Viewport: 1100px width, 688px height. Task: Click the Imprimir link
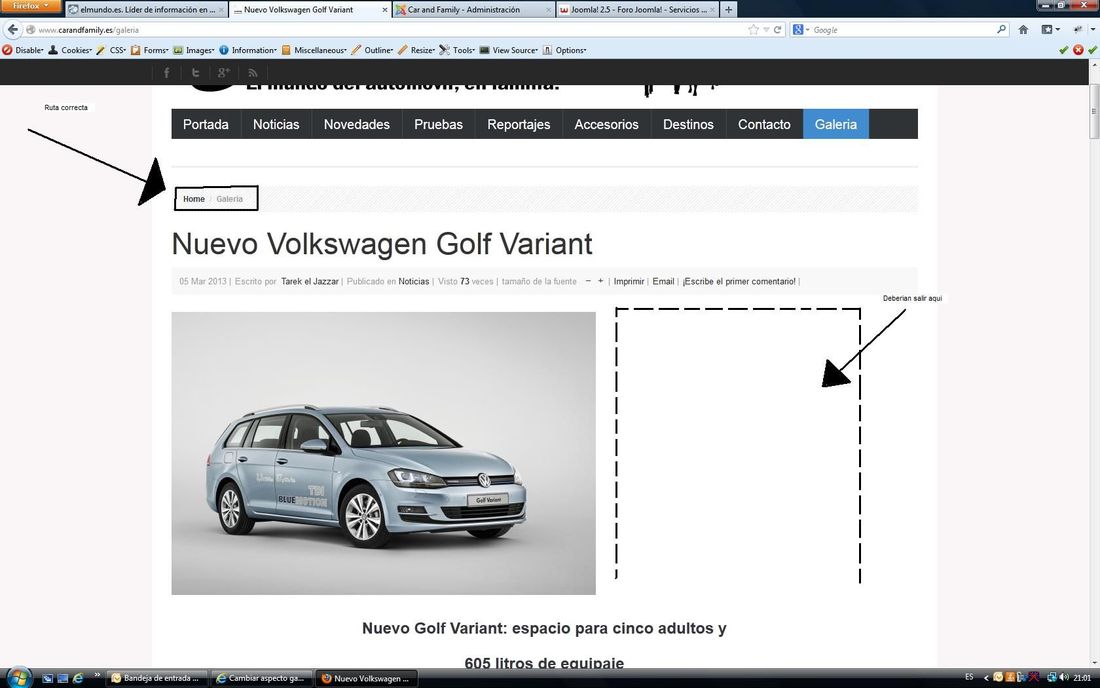click(x=629, y=281)
